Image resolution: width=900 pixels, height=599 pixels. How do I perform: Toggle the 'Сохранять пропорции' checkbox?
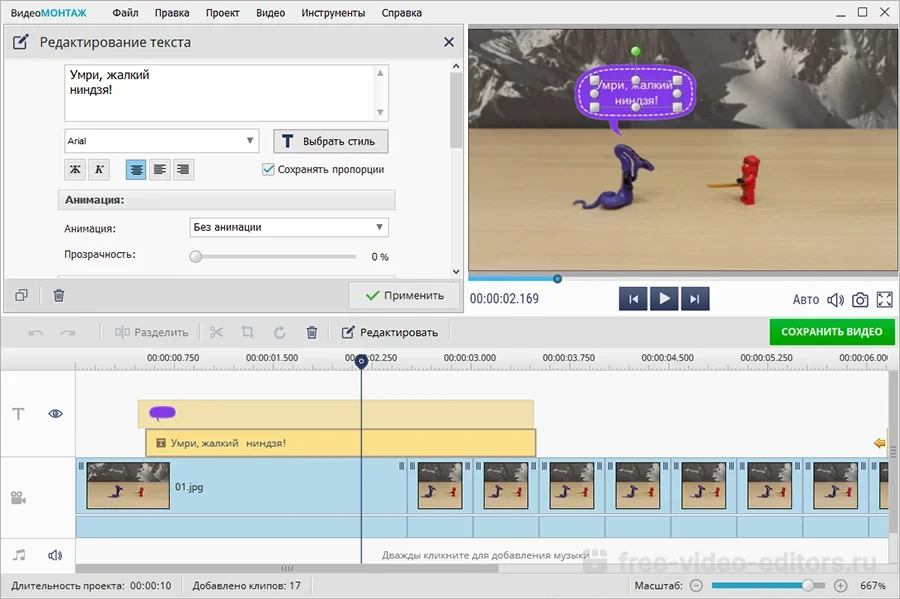point(268,169)
